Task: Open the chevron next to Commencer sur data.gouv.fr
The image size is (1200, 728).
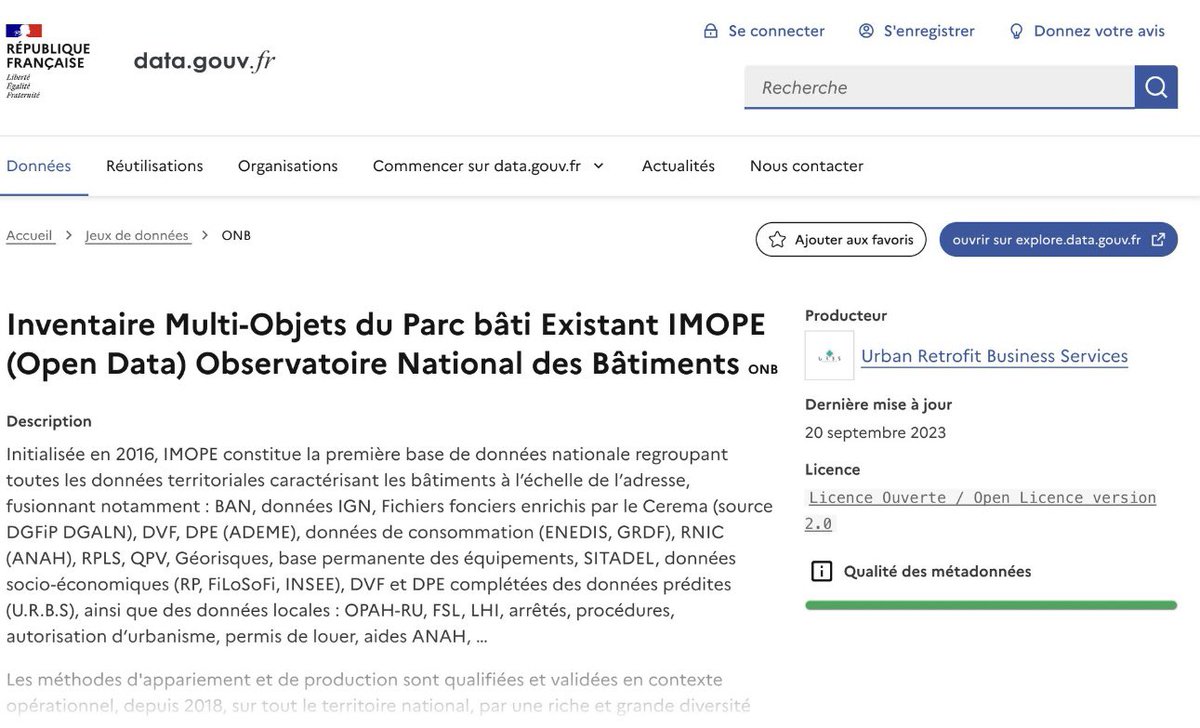Action: [600, 166]
